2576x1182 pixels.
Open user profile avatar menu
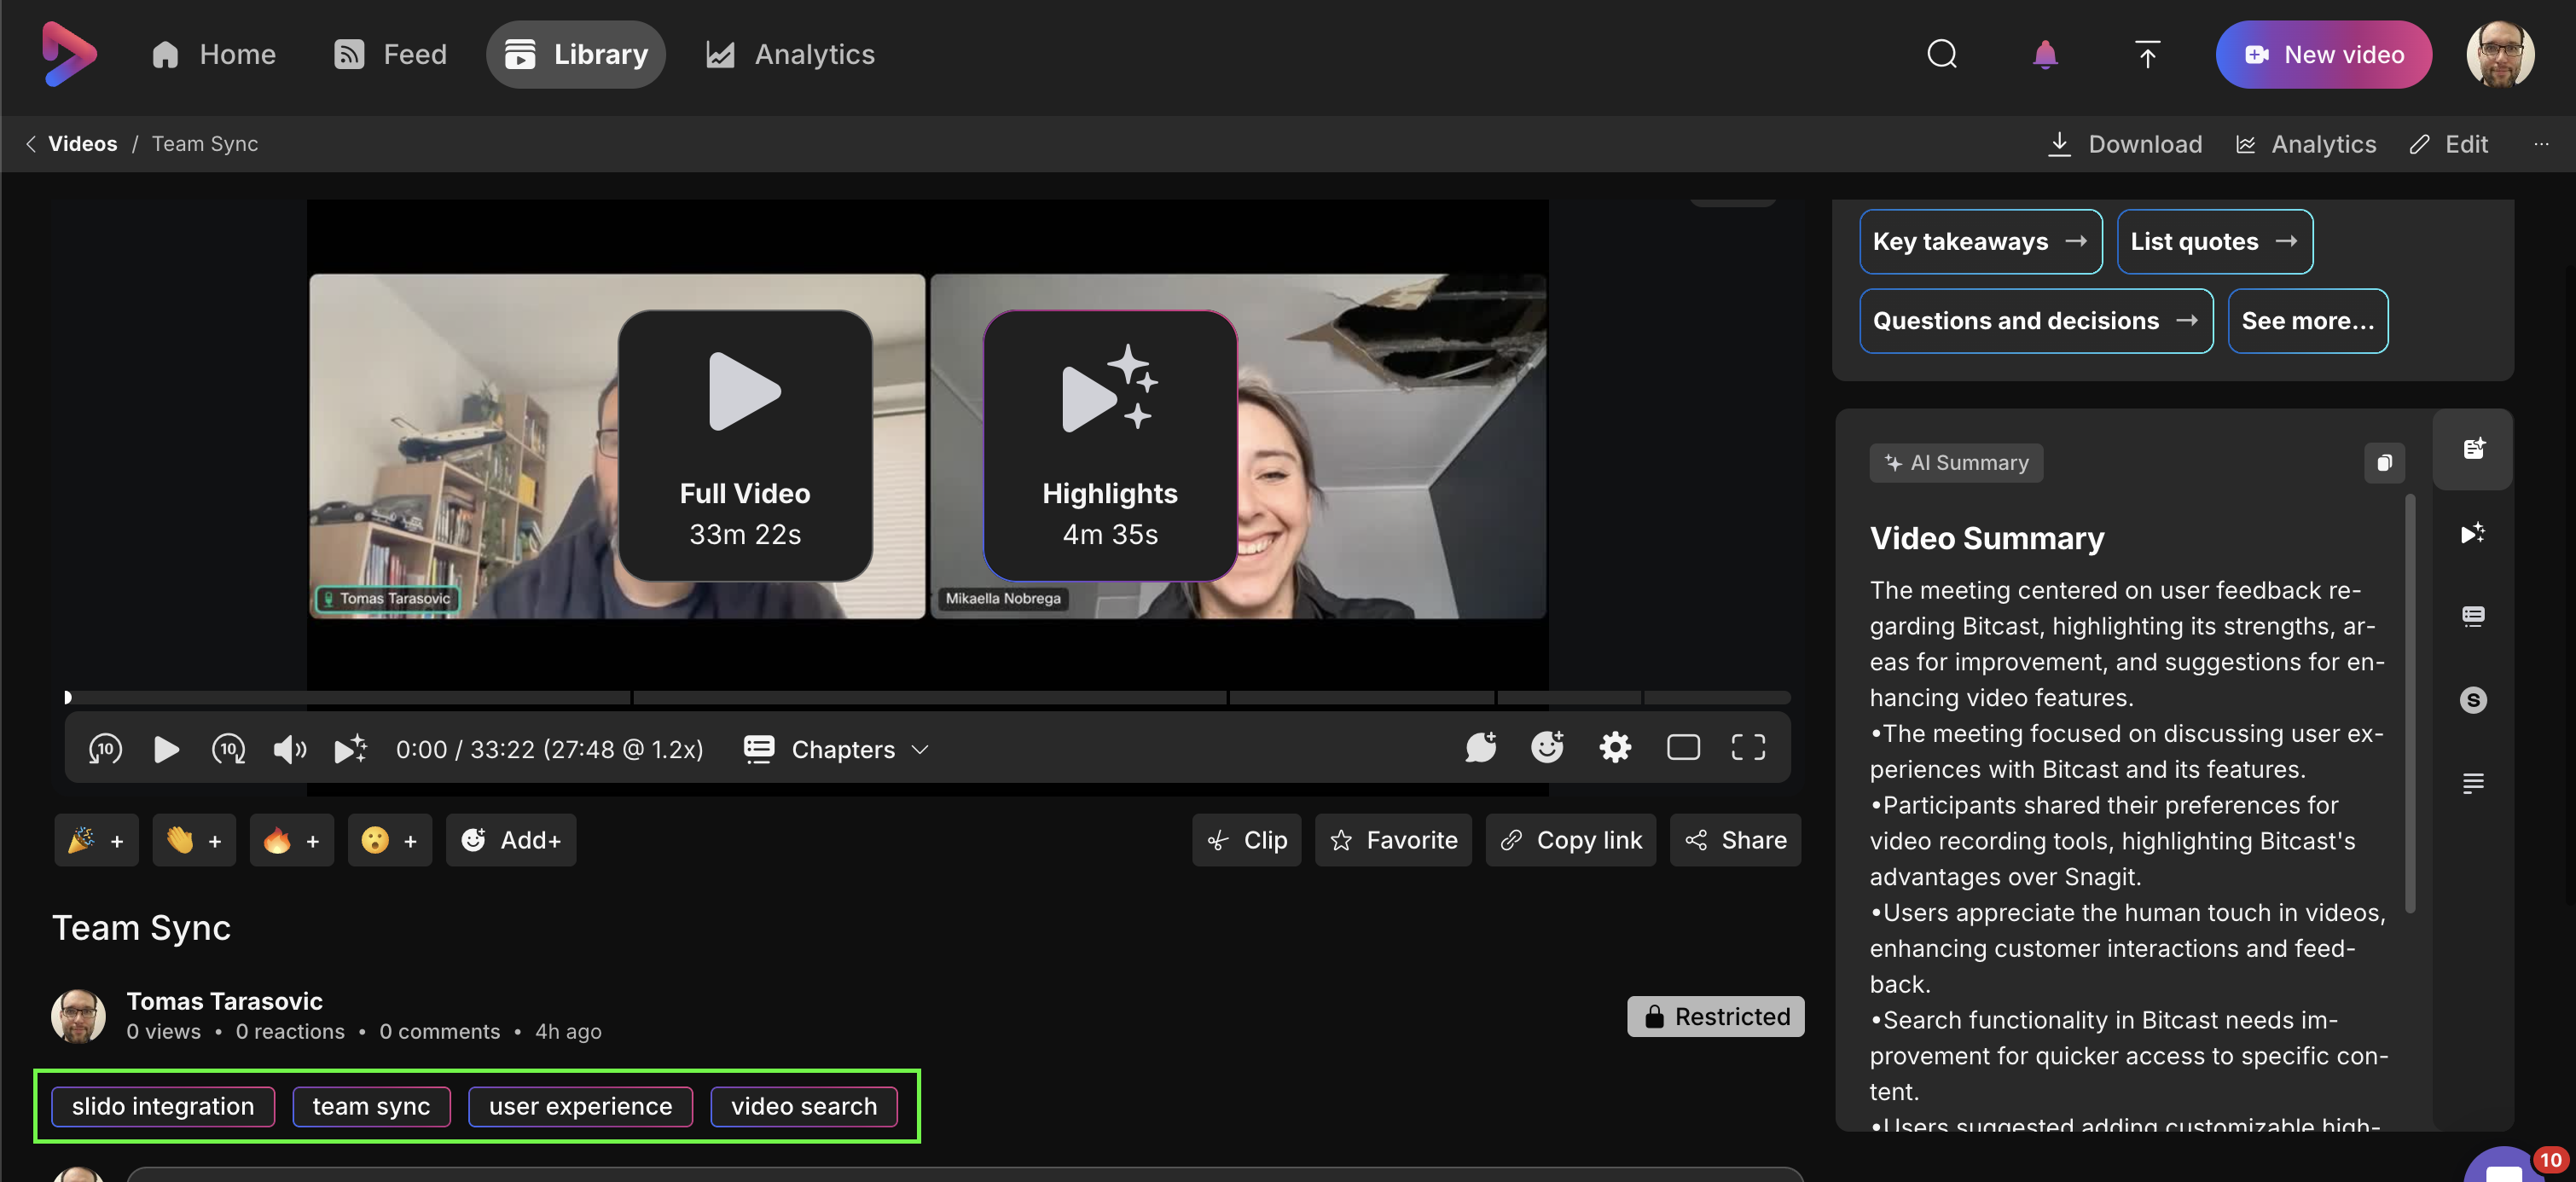2500,54
